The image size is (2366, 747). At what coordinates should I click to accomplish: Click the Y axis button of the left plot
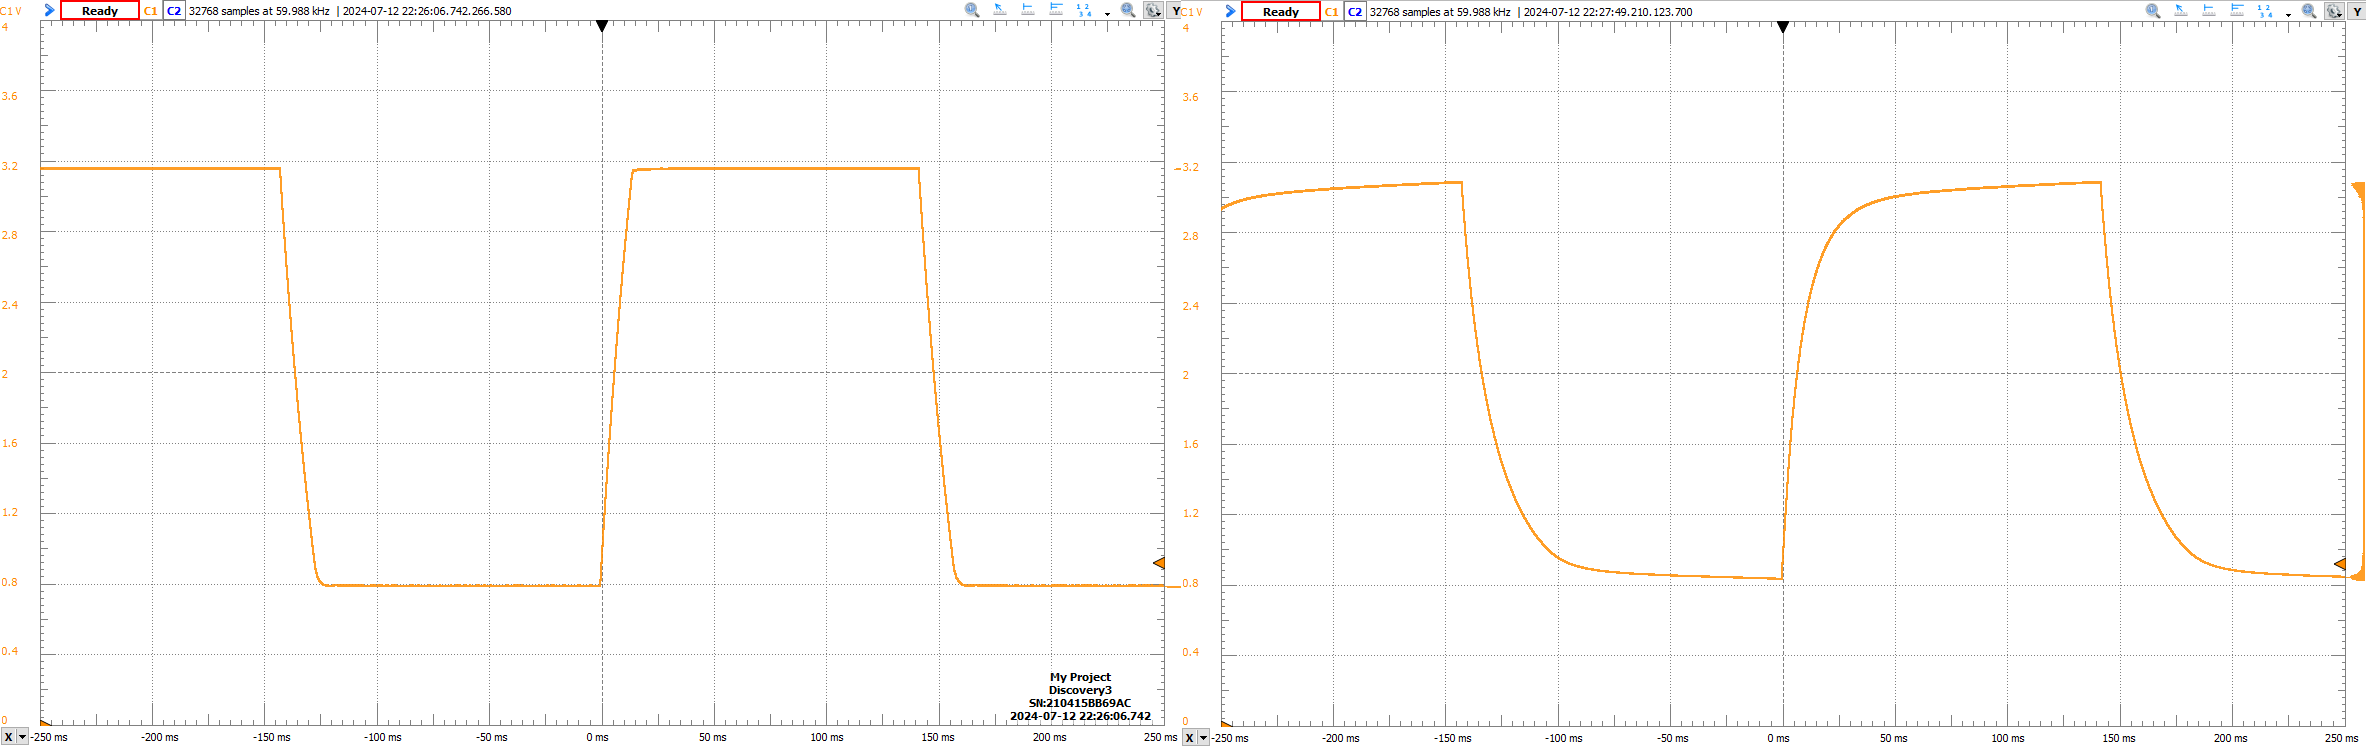click(1176, 11)
